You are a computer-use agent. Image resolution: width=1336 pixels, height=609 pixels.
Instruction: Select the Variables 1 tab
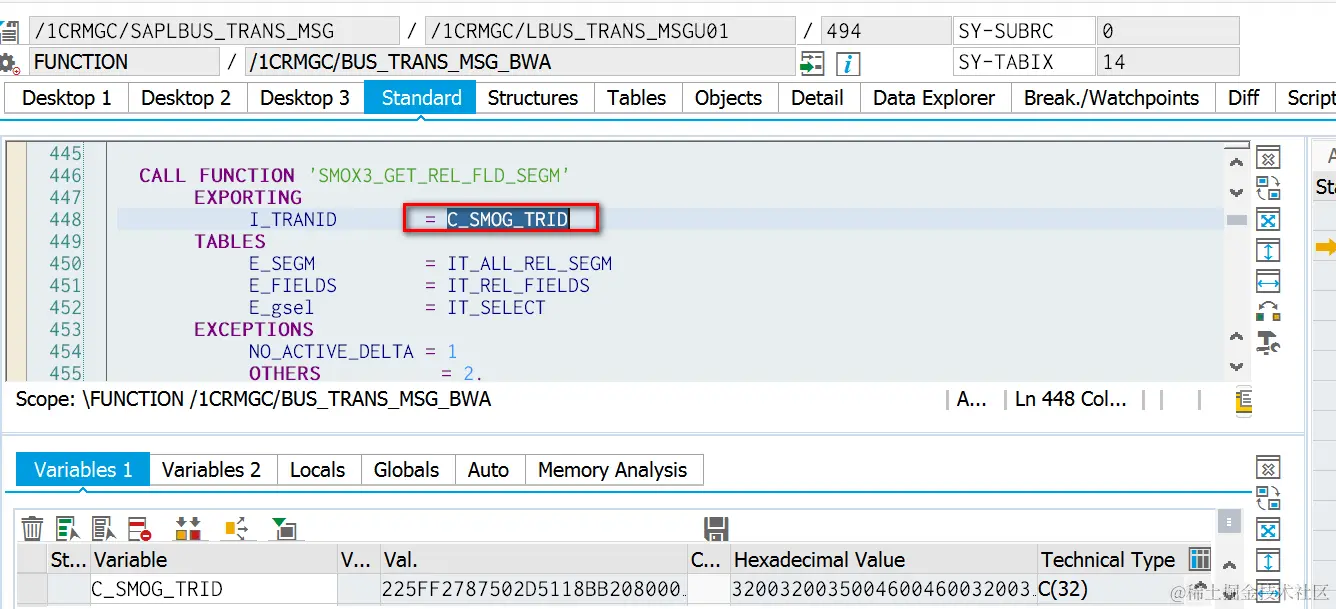(x=83, y=470)
